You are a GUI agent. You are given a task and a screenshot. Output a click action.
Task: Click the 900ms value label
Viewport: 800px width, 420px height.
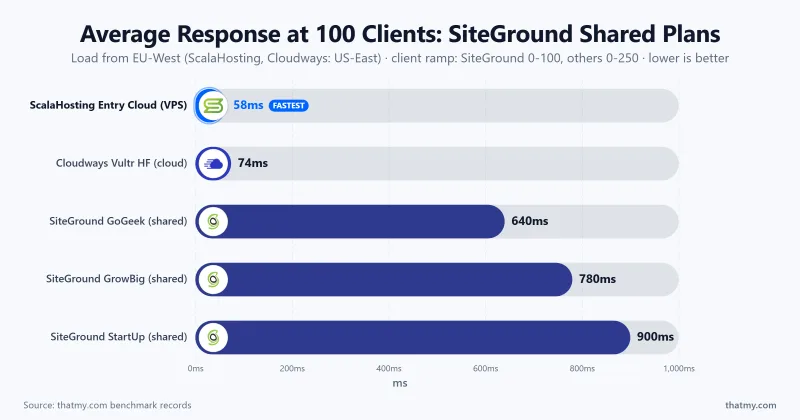tap(655, 337)
